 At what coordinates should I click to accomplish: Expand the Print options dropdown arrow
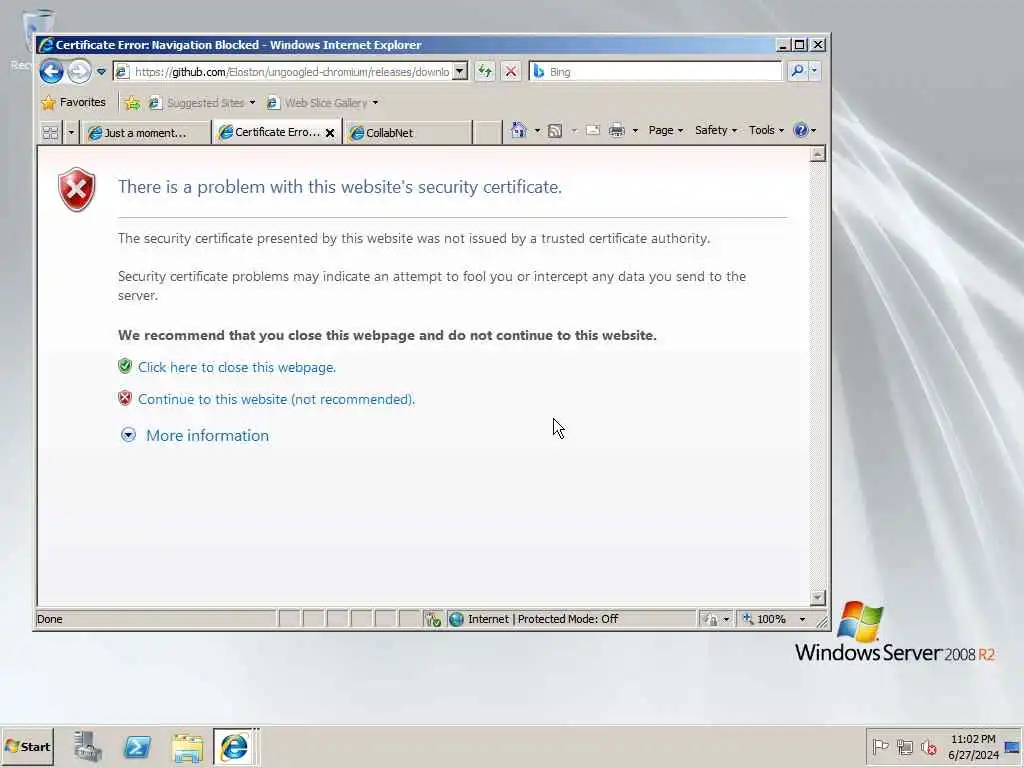(635, 131)
